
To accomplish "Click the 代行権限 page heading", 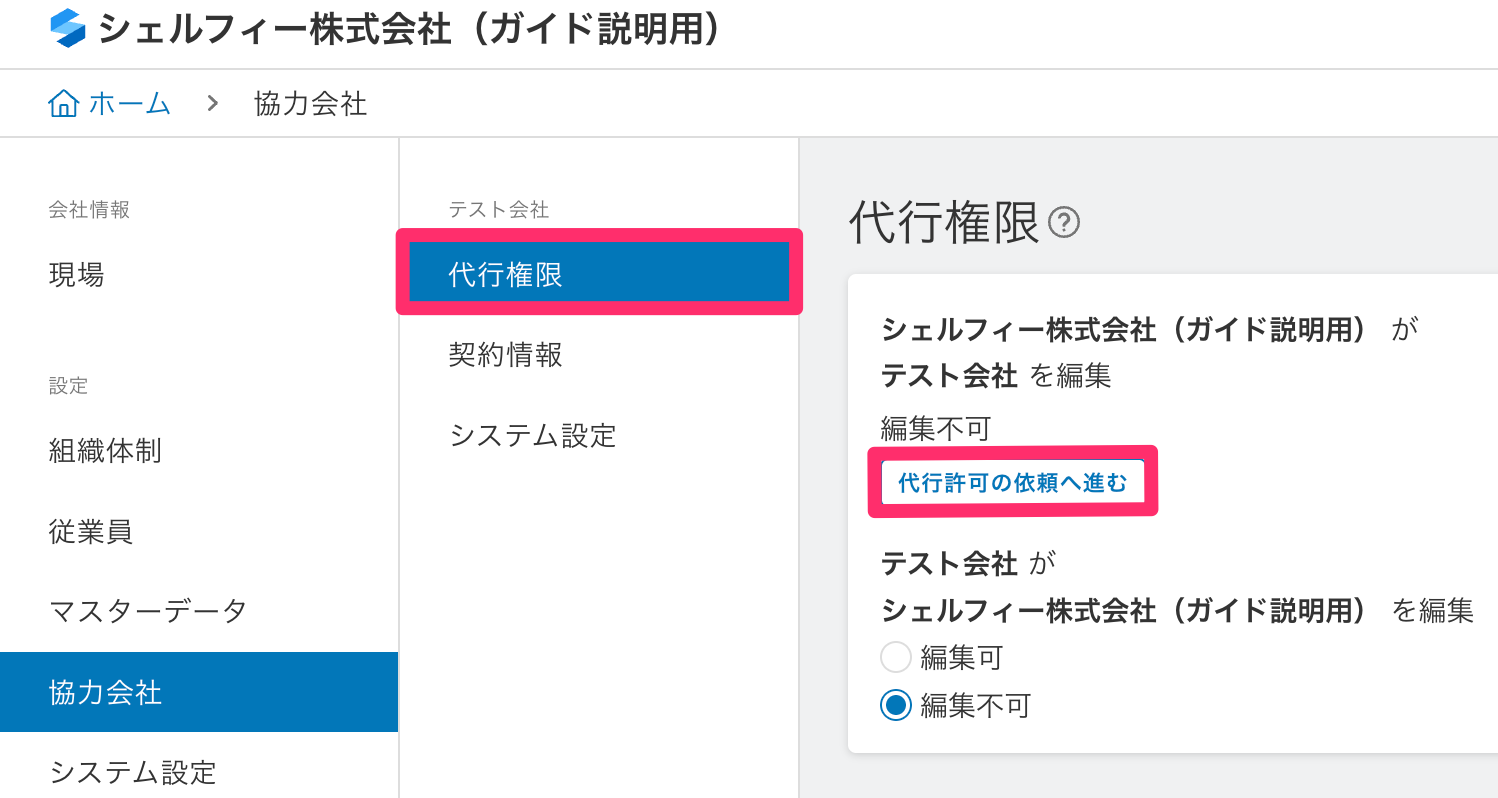I will pyautogui.click(x=944, y=222).
